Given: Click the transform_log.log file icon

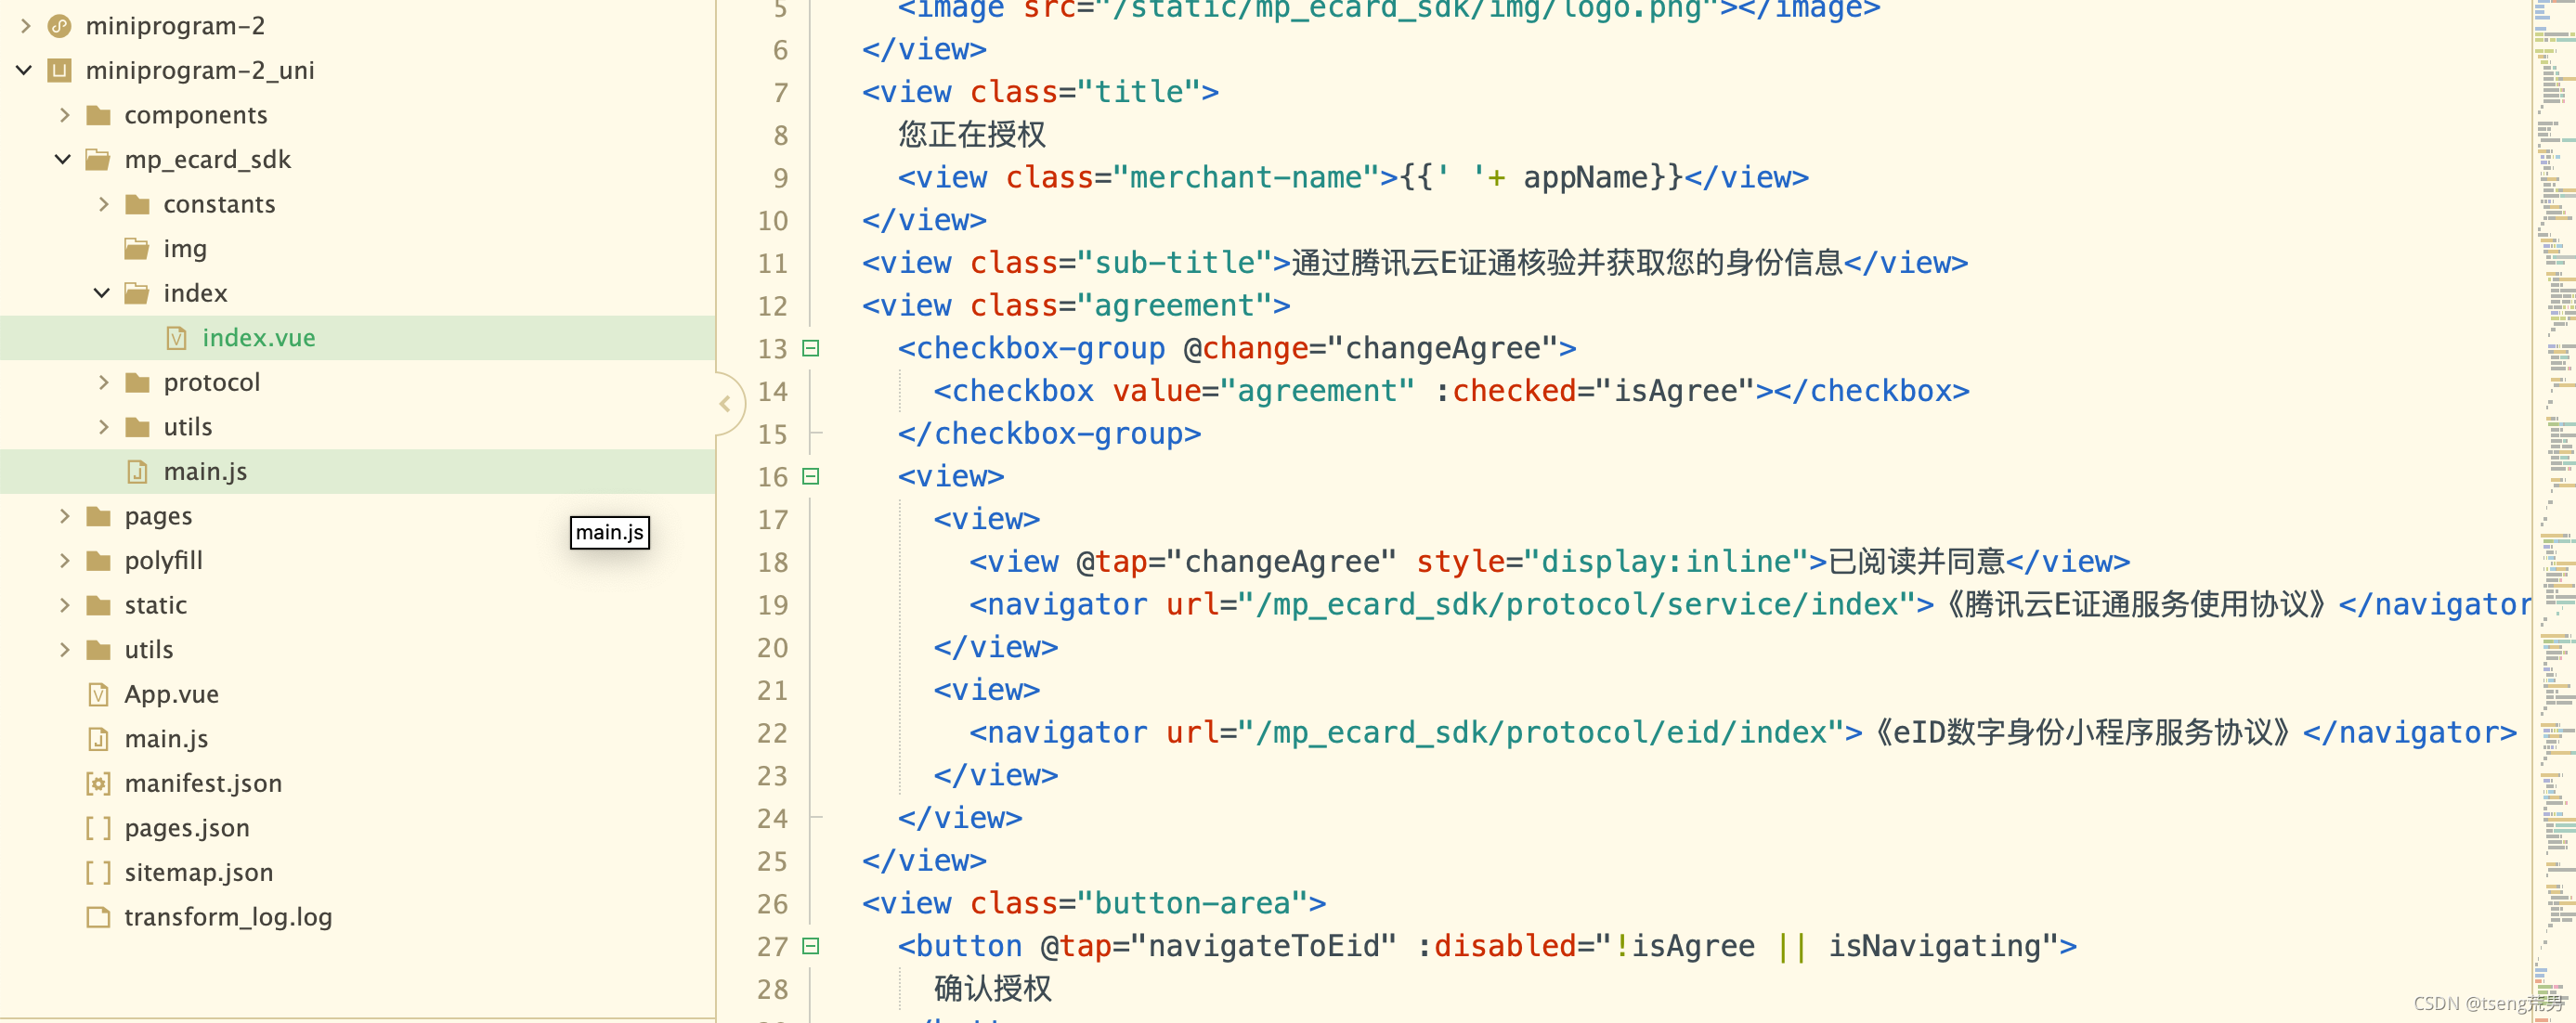Looking at the screenshot, I should tap(98, 917).
